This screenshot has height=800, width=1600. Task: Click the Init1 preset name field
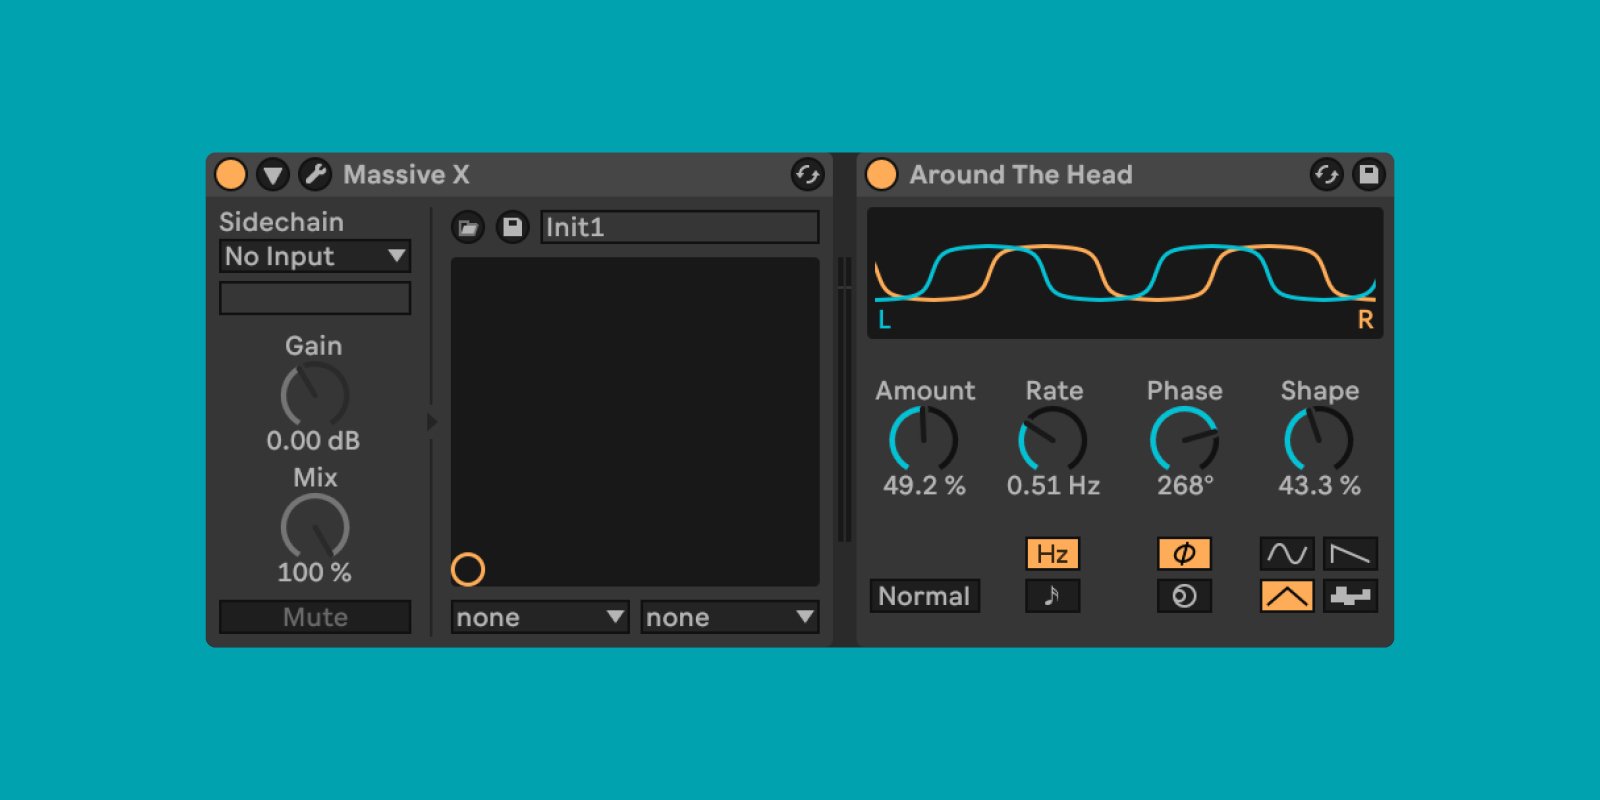tap(680, 227)
